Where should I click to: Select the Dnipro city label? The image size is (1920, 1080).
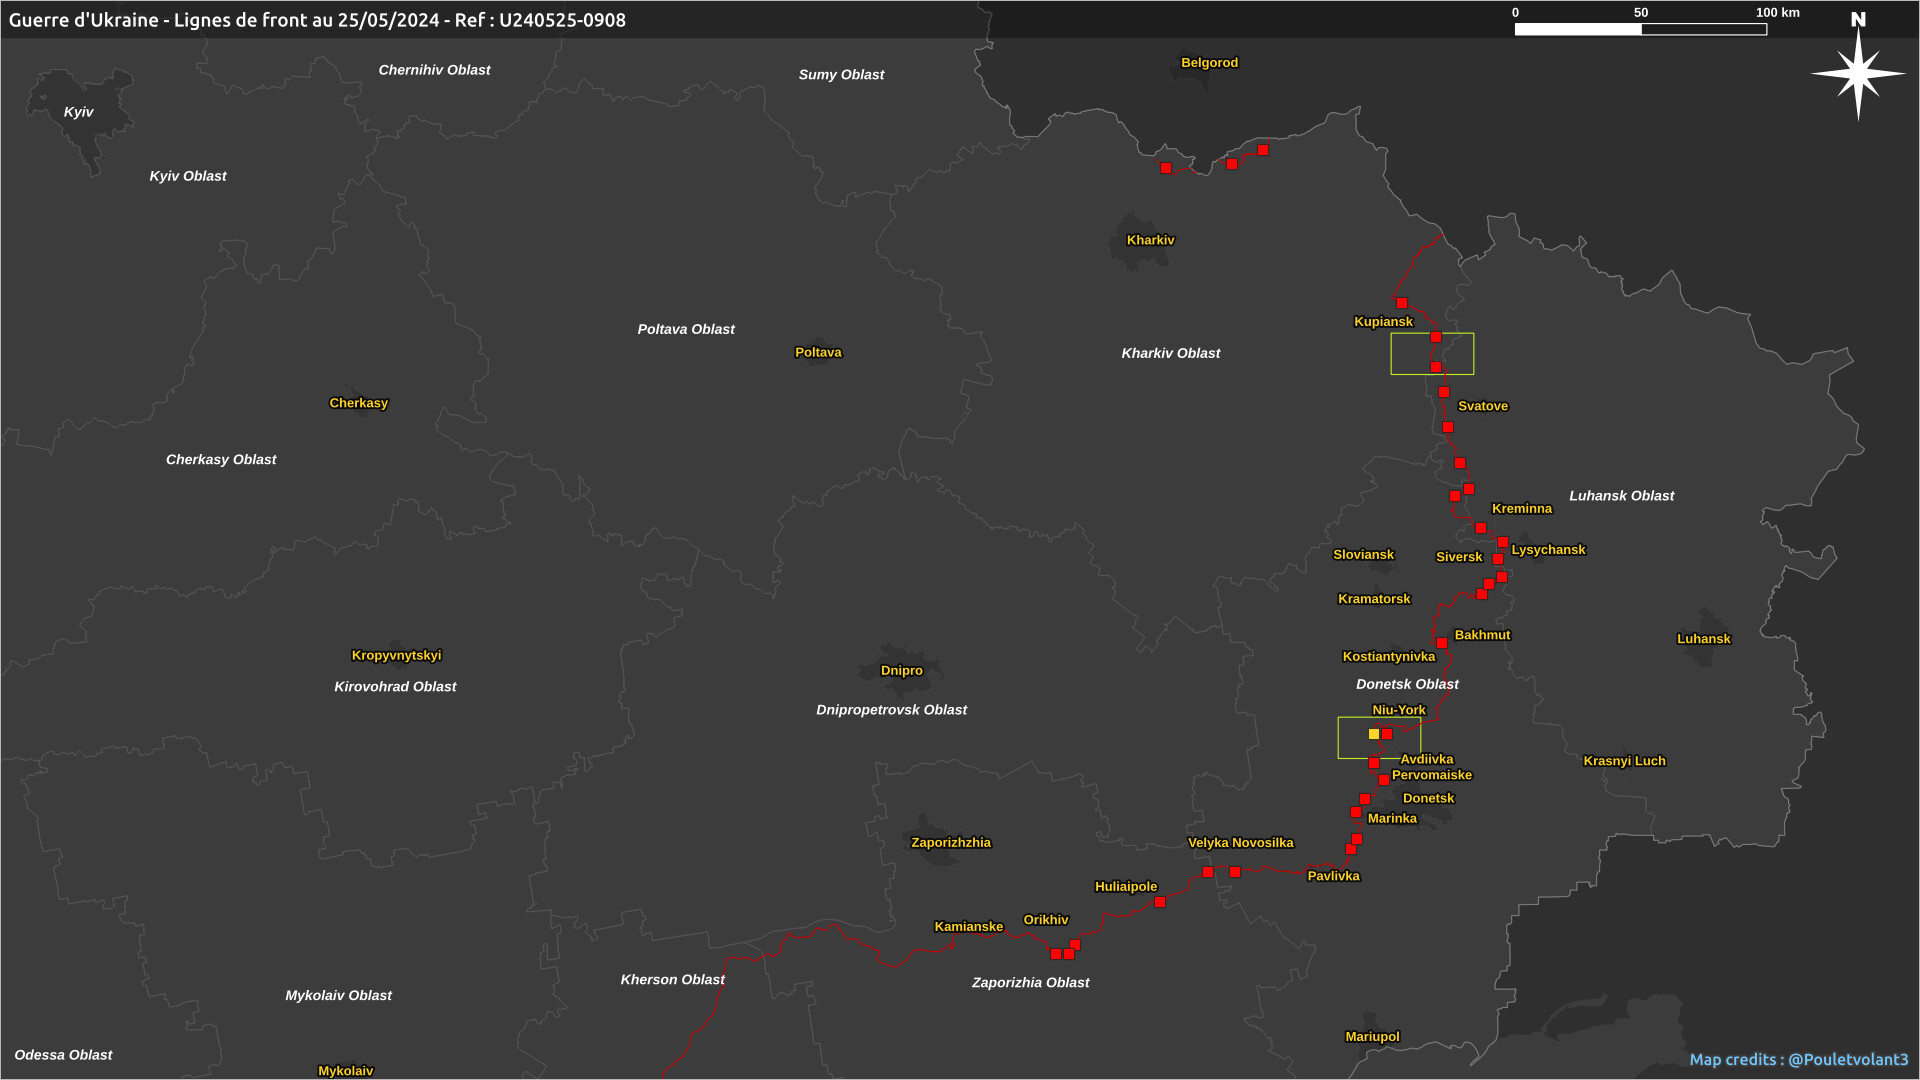click(x=901, y=670)
